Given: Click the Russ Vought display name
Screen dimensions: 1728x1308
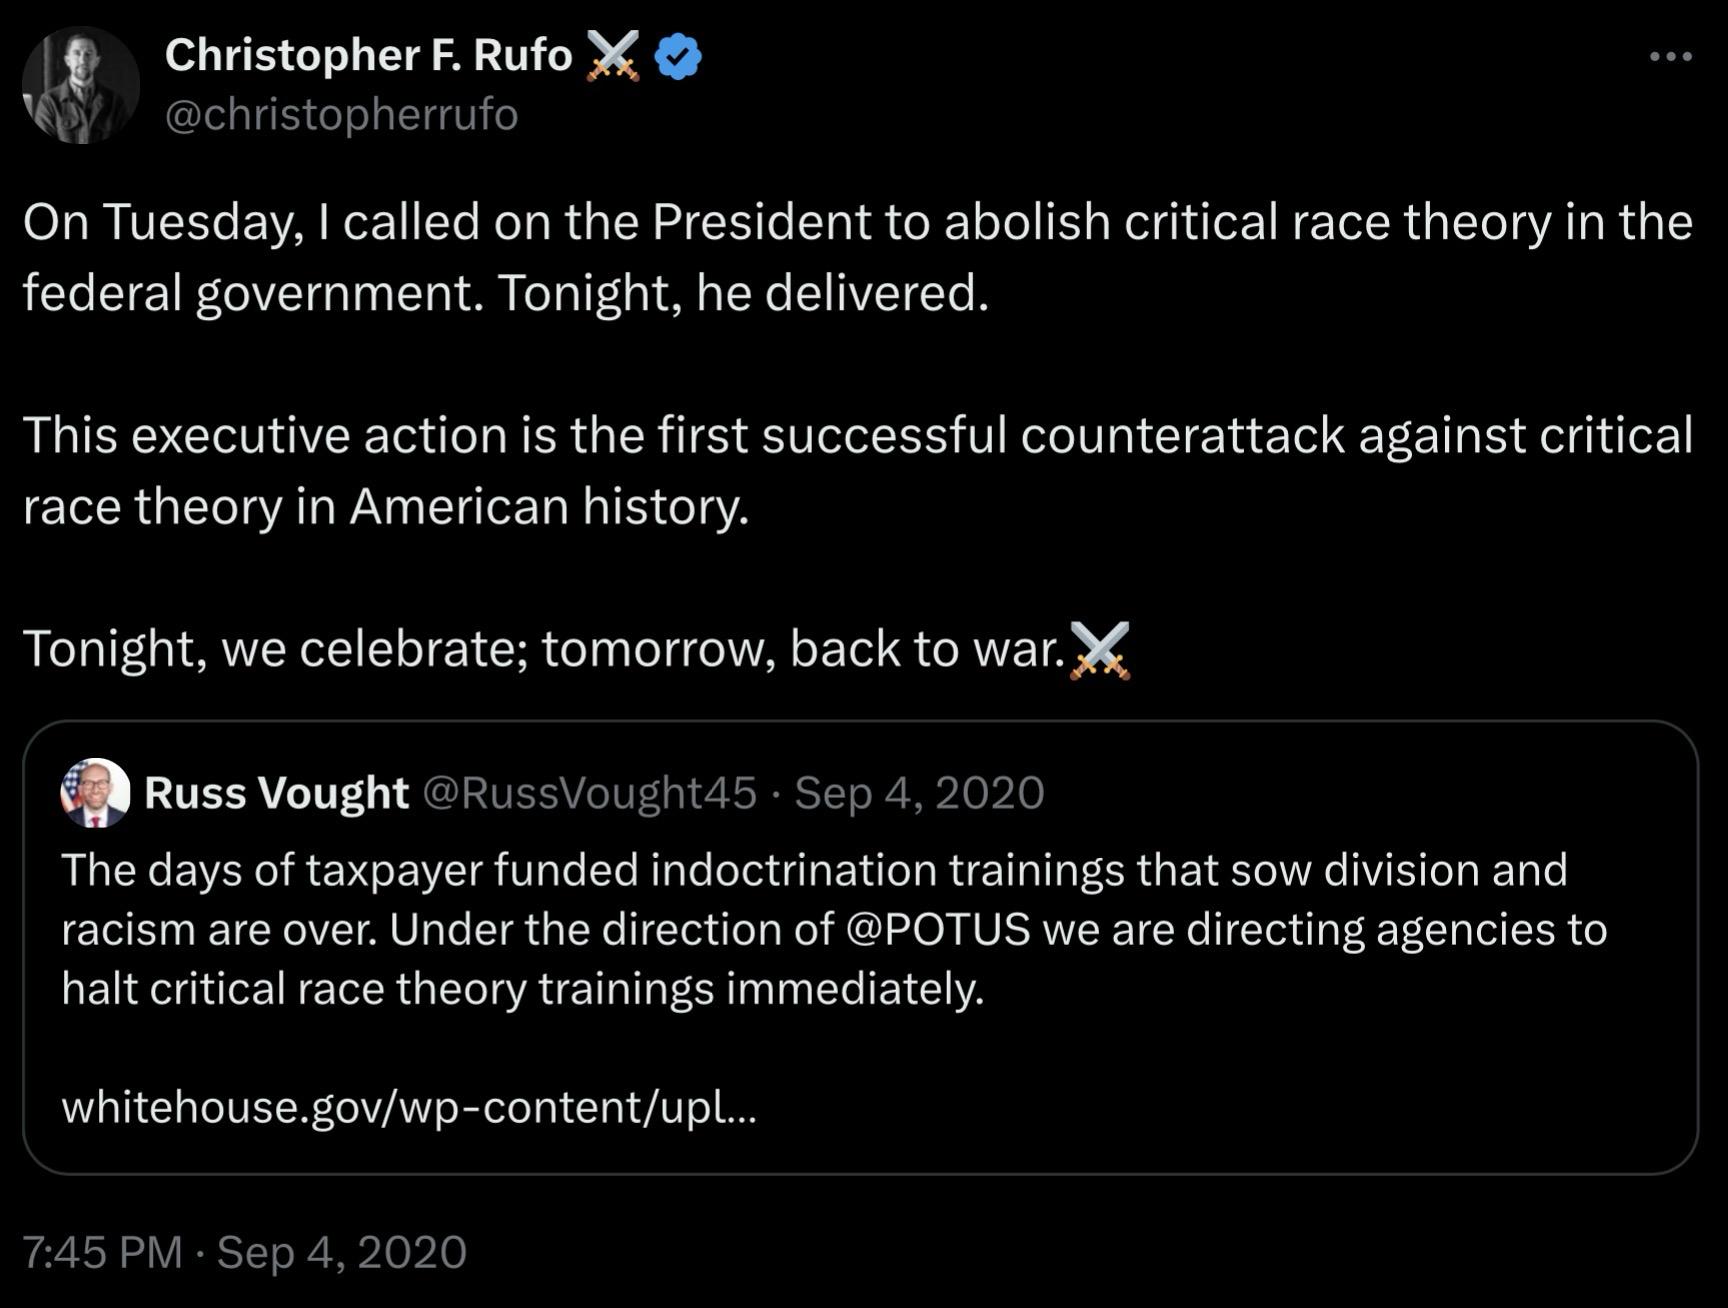Looking at the screenshot, I should pos(276,793).
